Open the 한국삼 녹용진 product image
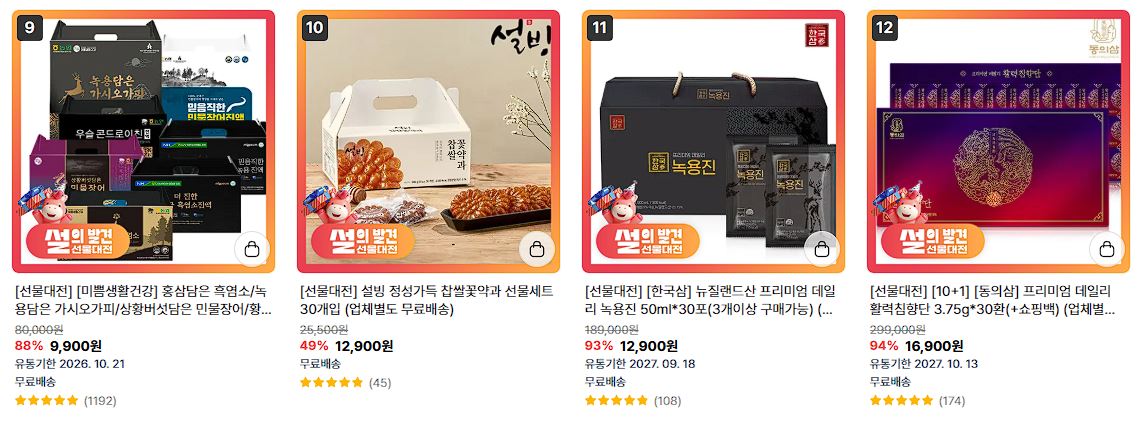This screenshot has width=1143, height=422. (714, 141)
